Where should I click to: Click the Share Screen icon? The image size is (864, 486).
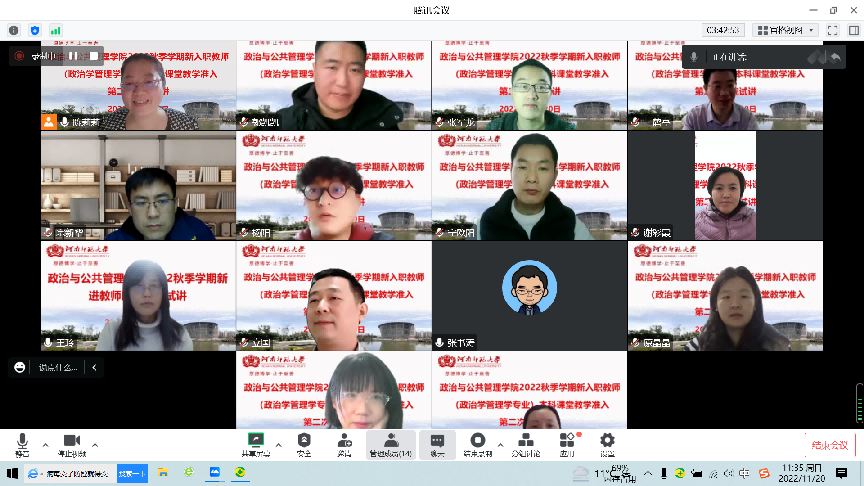[256, 441]
